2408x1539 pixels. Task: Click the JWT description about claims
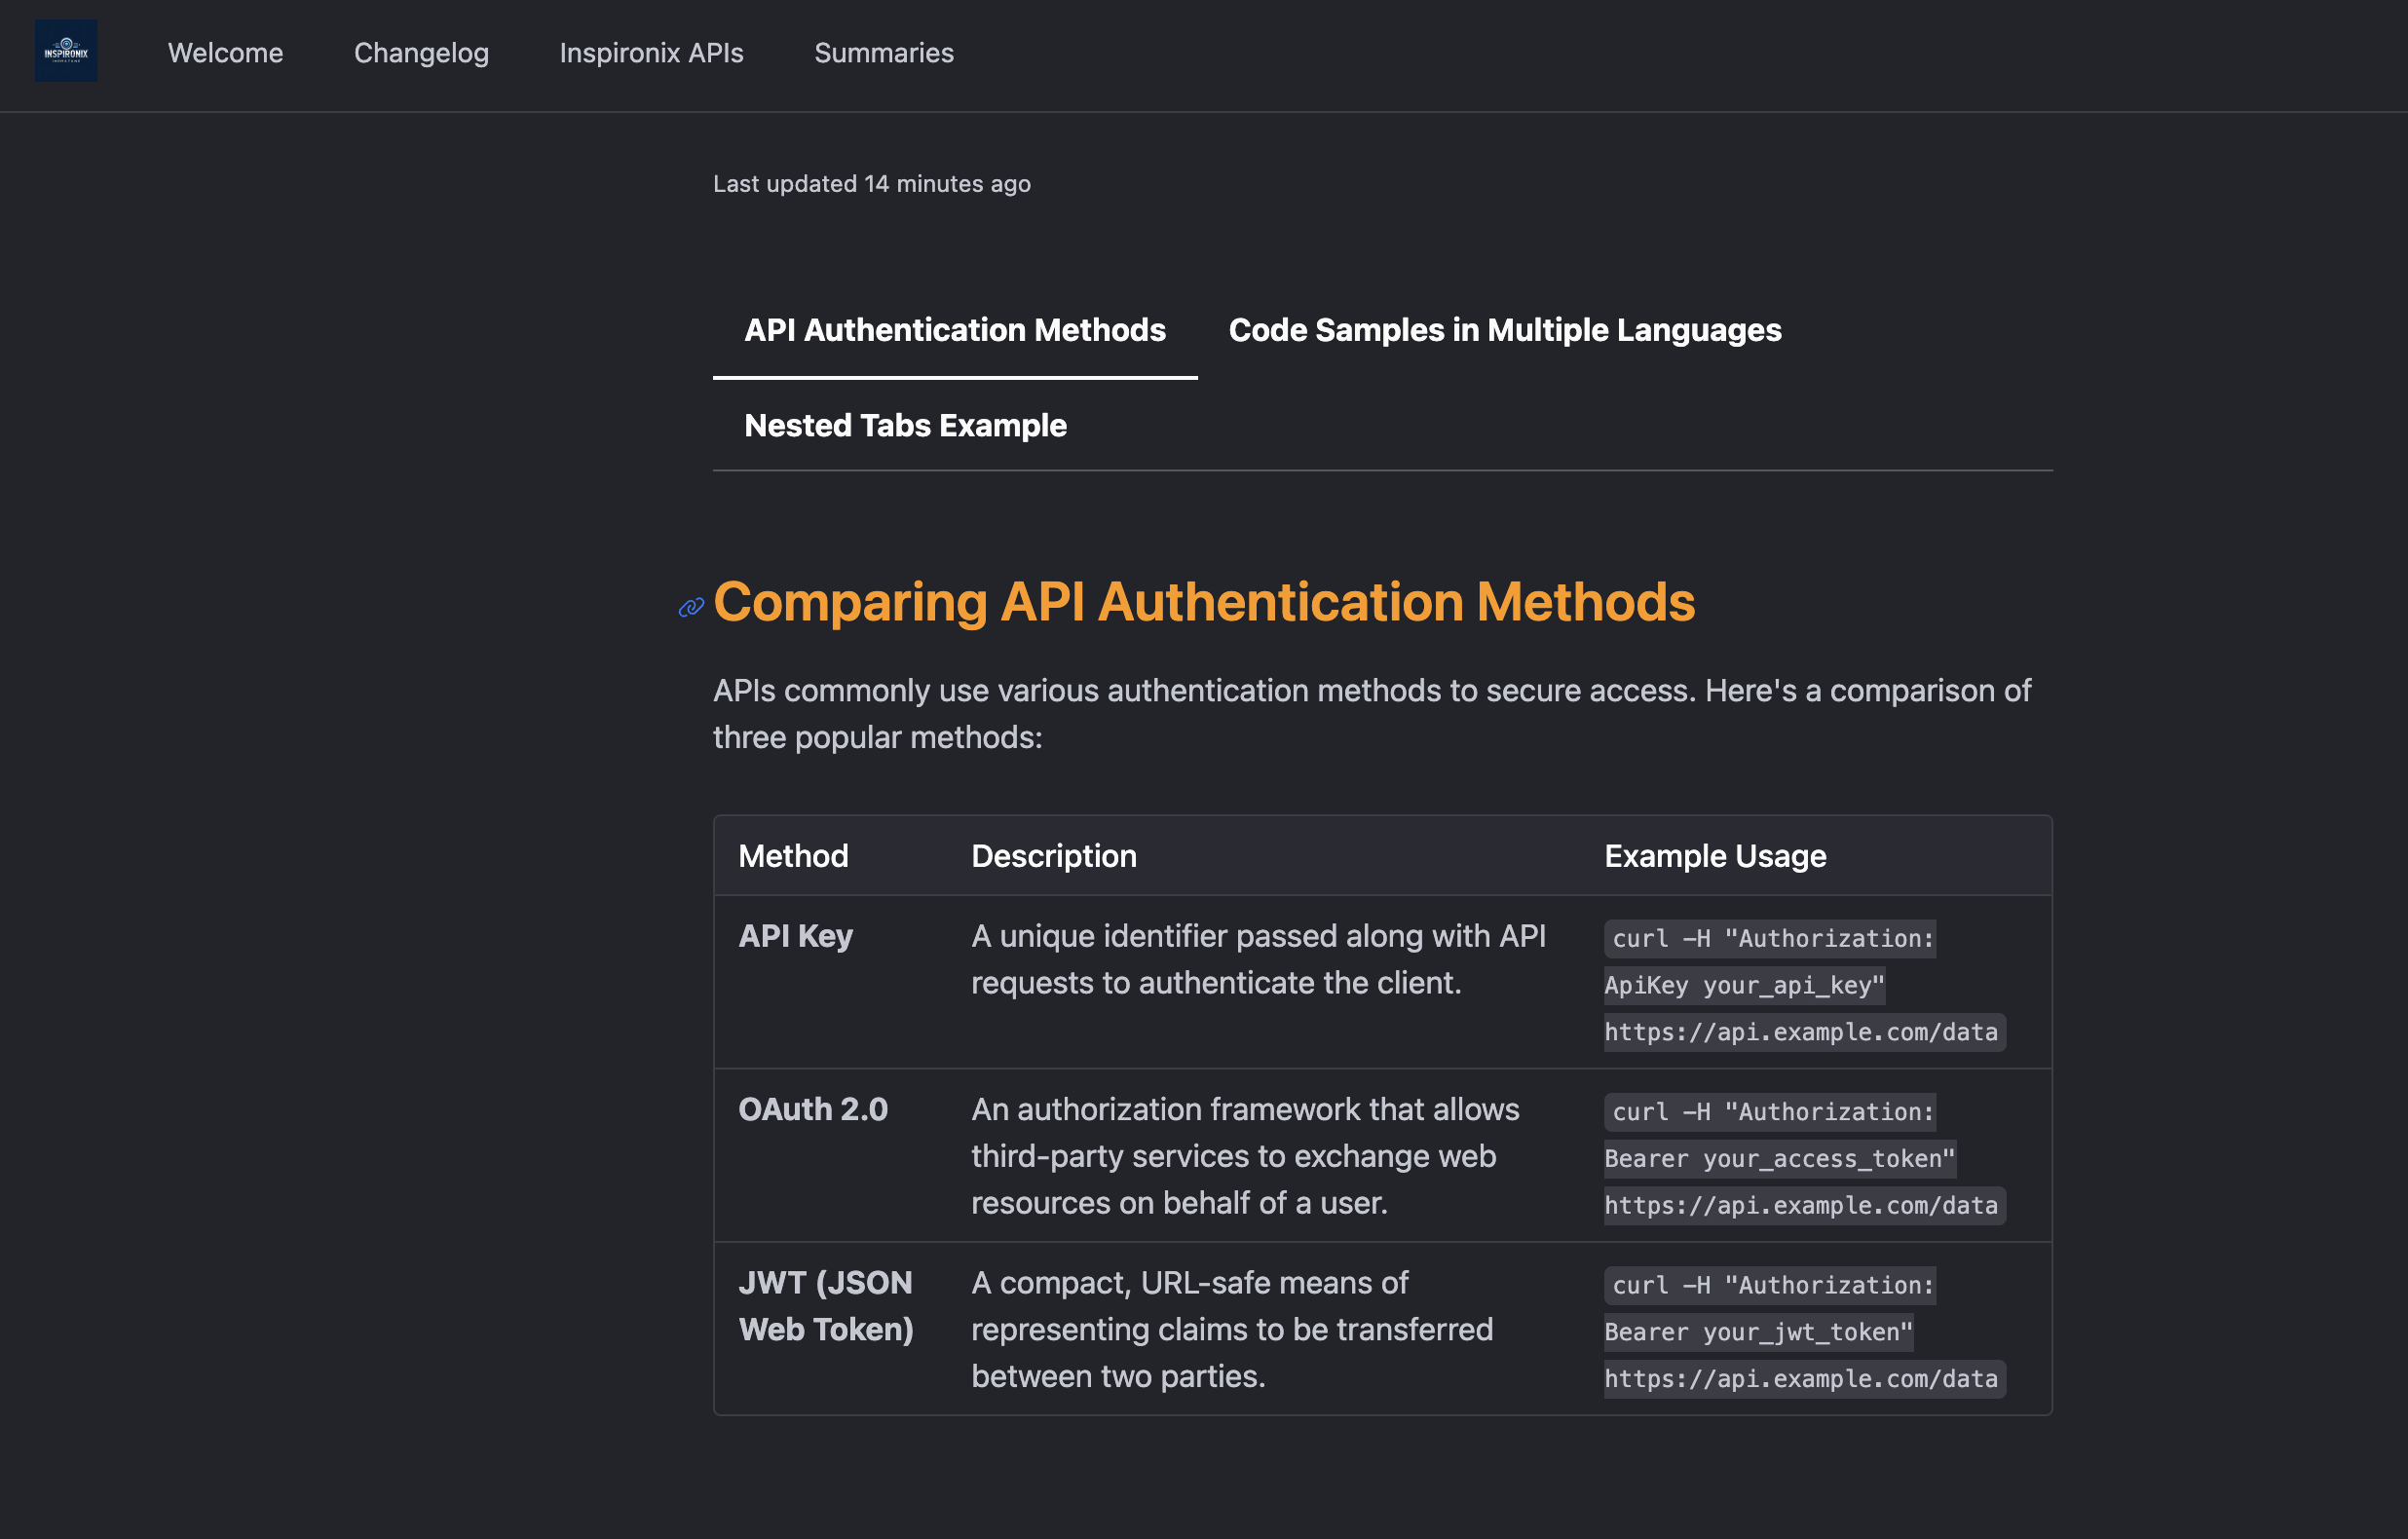tap(1231, 1329)
